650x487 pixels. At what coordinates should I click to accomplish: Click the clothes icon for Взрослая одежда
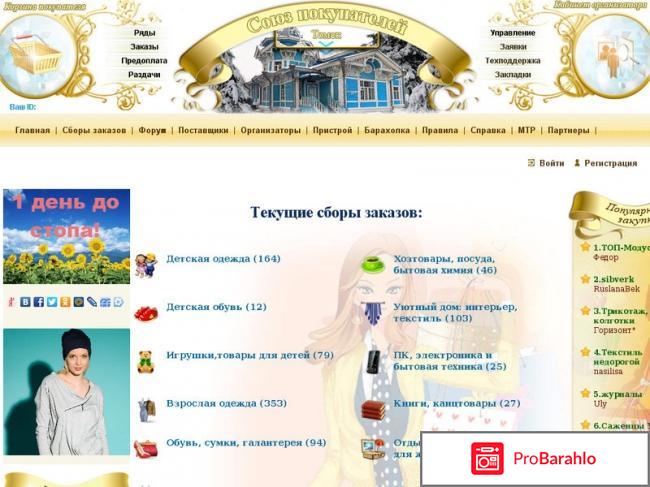147,409
